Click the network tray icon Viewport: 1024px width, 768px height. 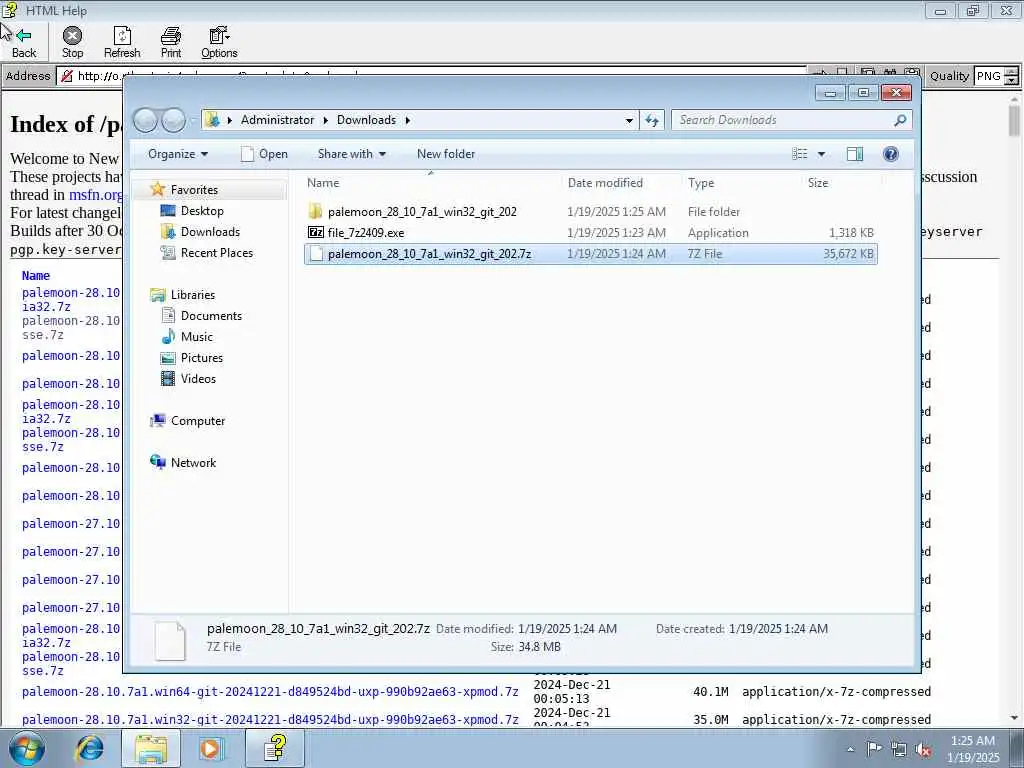899,750
